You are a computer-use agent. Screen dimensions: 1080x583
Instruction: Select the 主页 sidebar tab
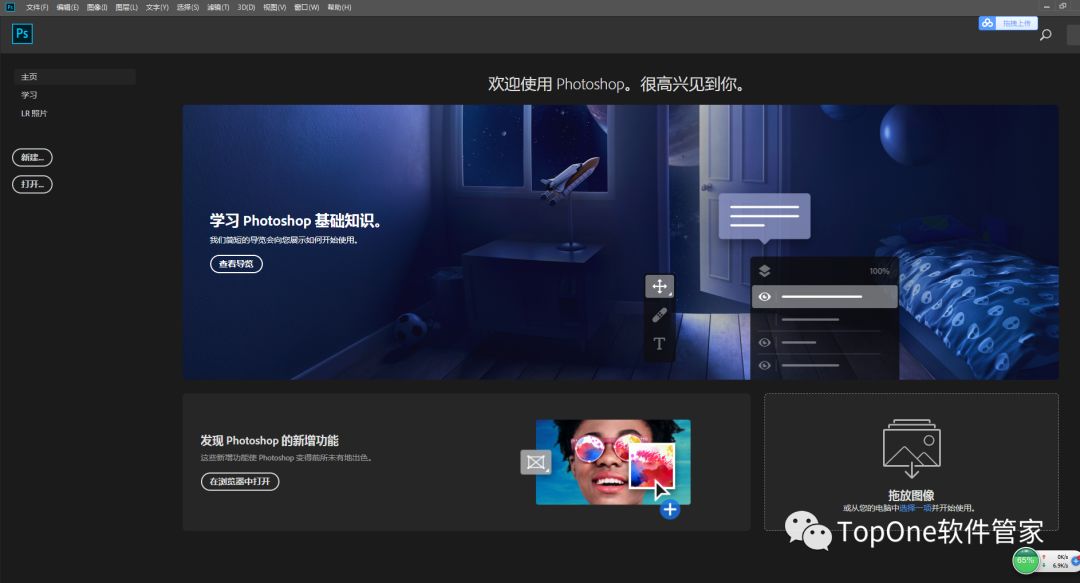point(74,76)
